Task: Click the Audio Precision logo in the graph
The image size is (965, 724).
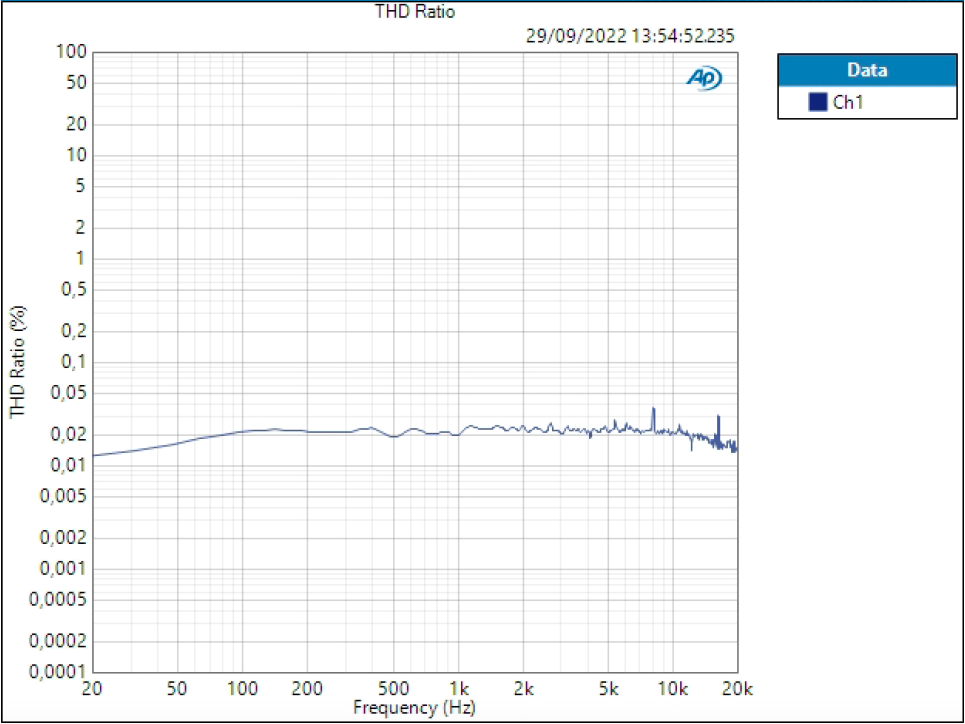Action: tap(703, 78)
